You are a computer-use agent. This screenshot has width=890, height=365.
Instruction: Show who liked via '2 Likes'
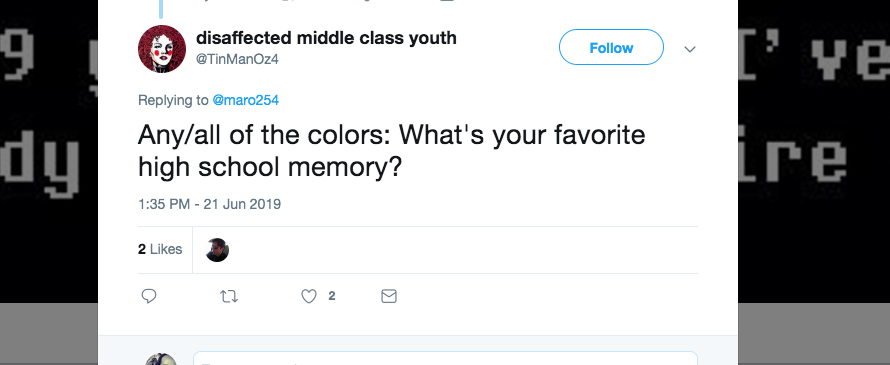(x=160, y=249)
